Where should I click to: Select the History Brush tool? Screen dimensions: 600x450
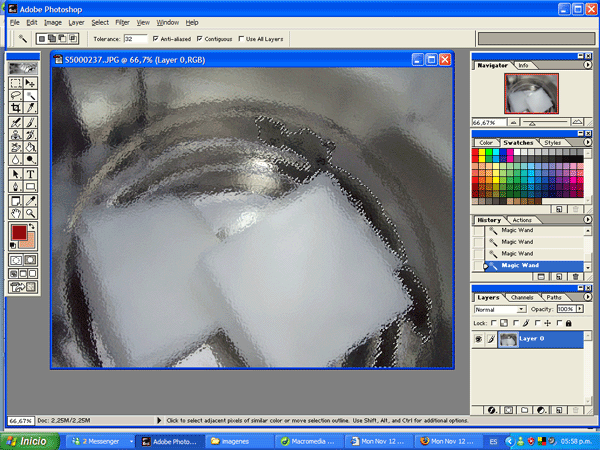tap(30, 135)
